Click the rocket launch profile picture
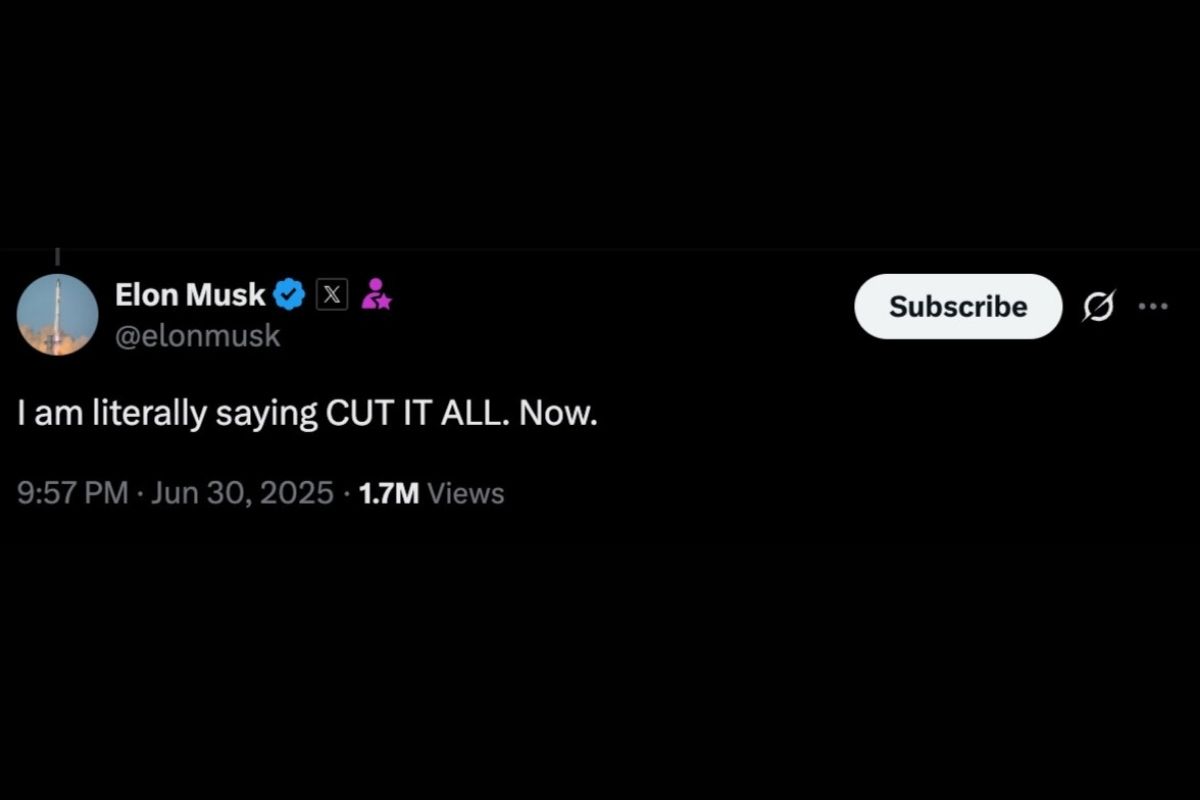The height and width of the screenshot is (800, 1200). [58, 314]
